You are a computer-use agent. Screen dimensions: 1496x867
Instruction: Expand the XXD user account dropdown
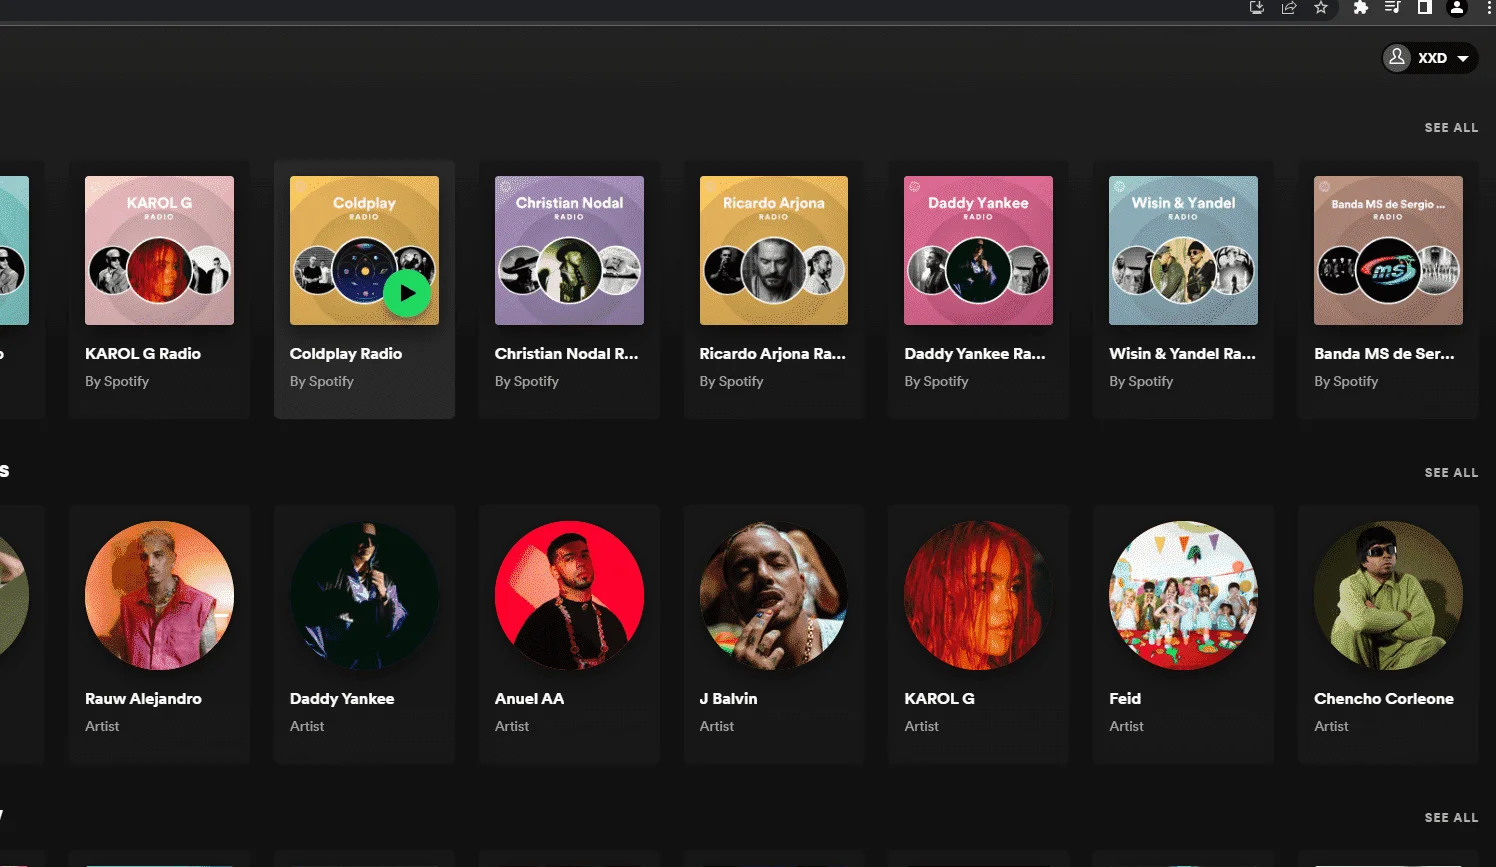pyautogui.click(x=1430, y=58)
